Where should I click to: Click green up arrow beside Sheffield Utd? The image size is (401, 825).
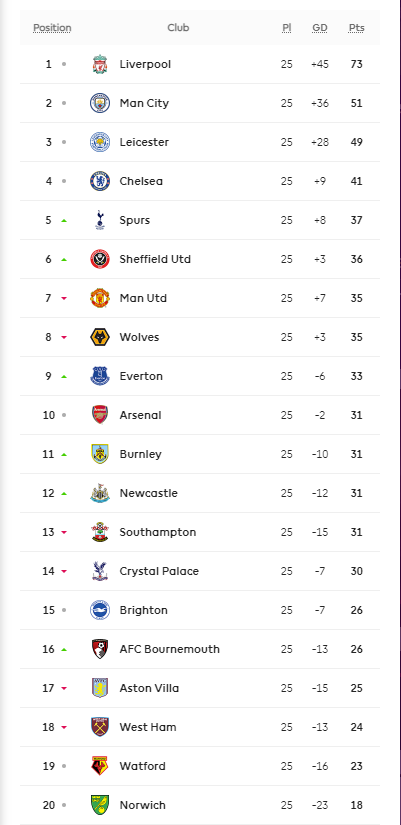click(64, 259)
